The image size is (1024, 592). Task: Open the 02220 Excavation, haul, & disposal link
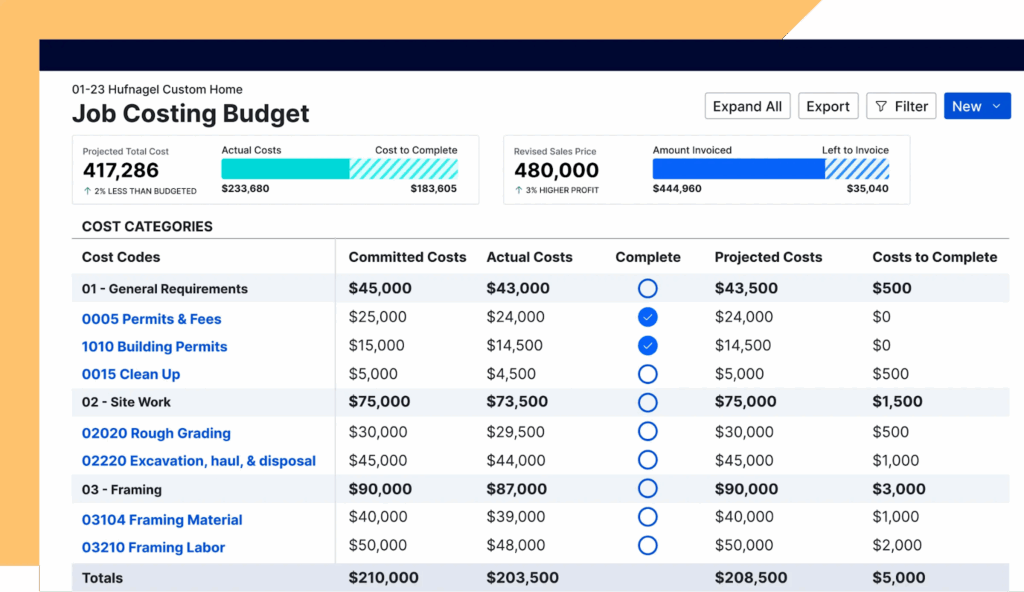198,461
